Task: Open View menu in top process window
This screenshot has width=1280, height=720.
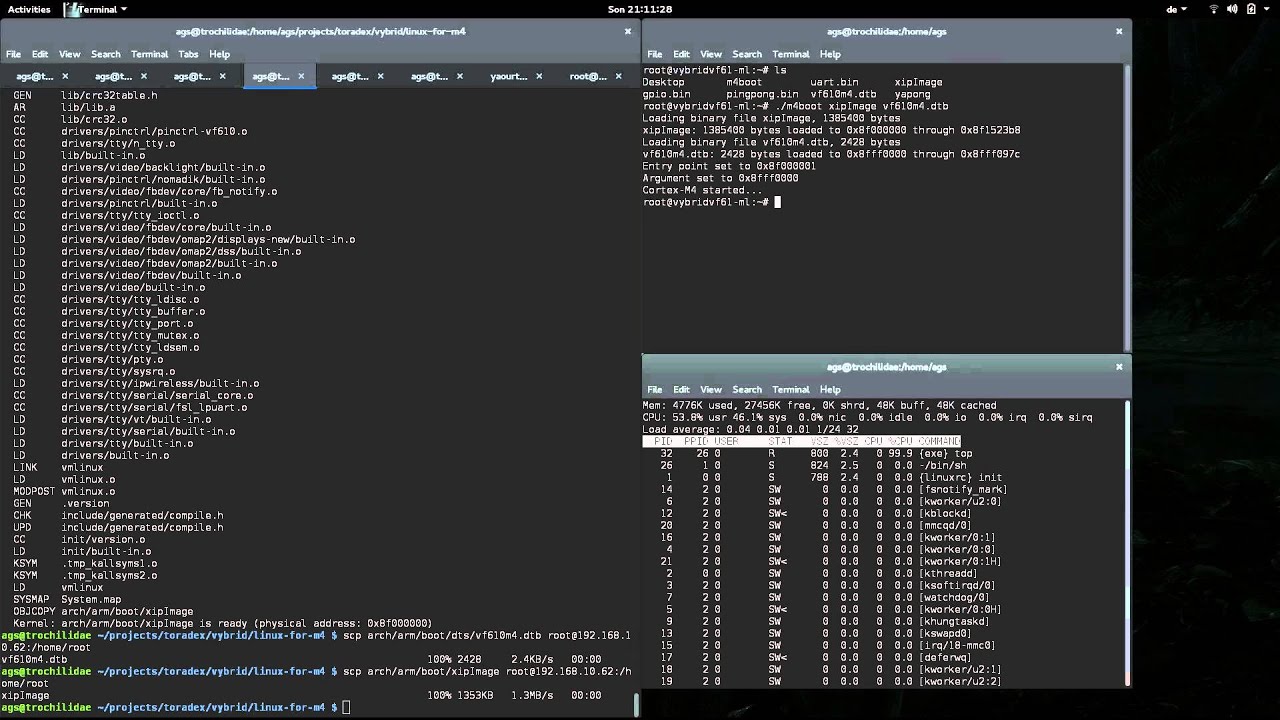Action: click(710, 389)
